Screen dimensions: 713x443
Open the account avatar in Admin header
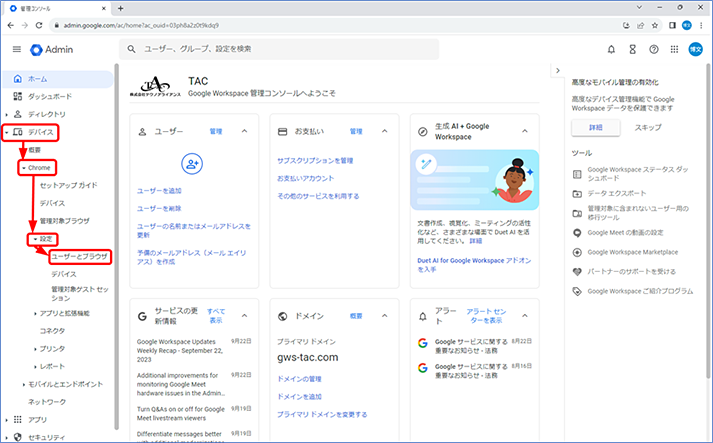point(695,49)
